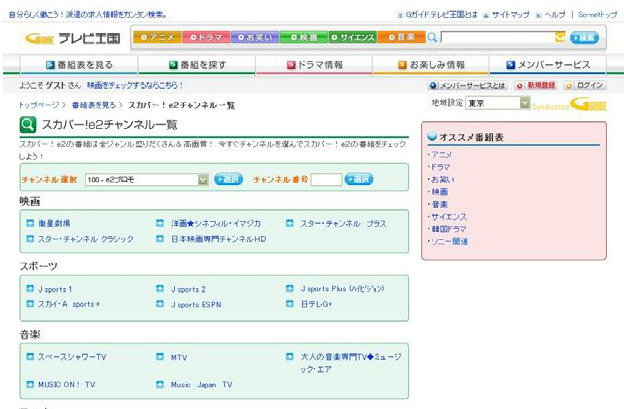Open the アニメ genre tab
The width and height of the screenshot is (624, 409).
click(x=158, y=37)
